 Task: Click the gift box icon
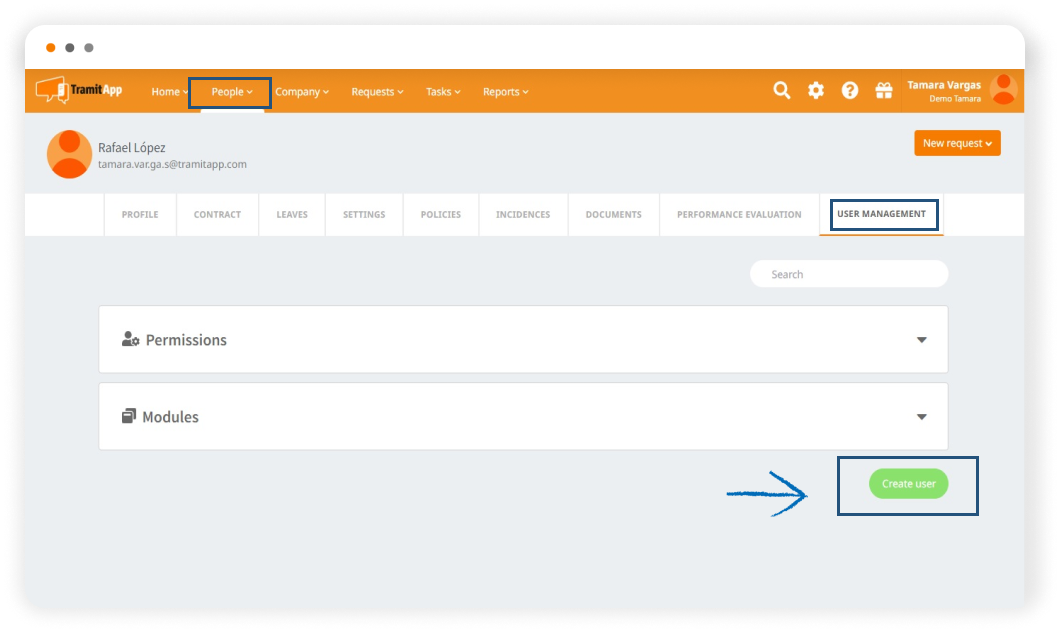[884, 91]
